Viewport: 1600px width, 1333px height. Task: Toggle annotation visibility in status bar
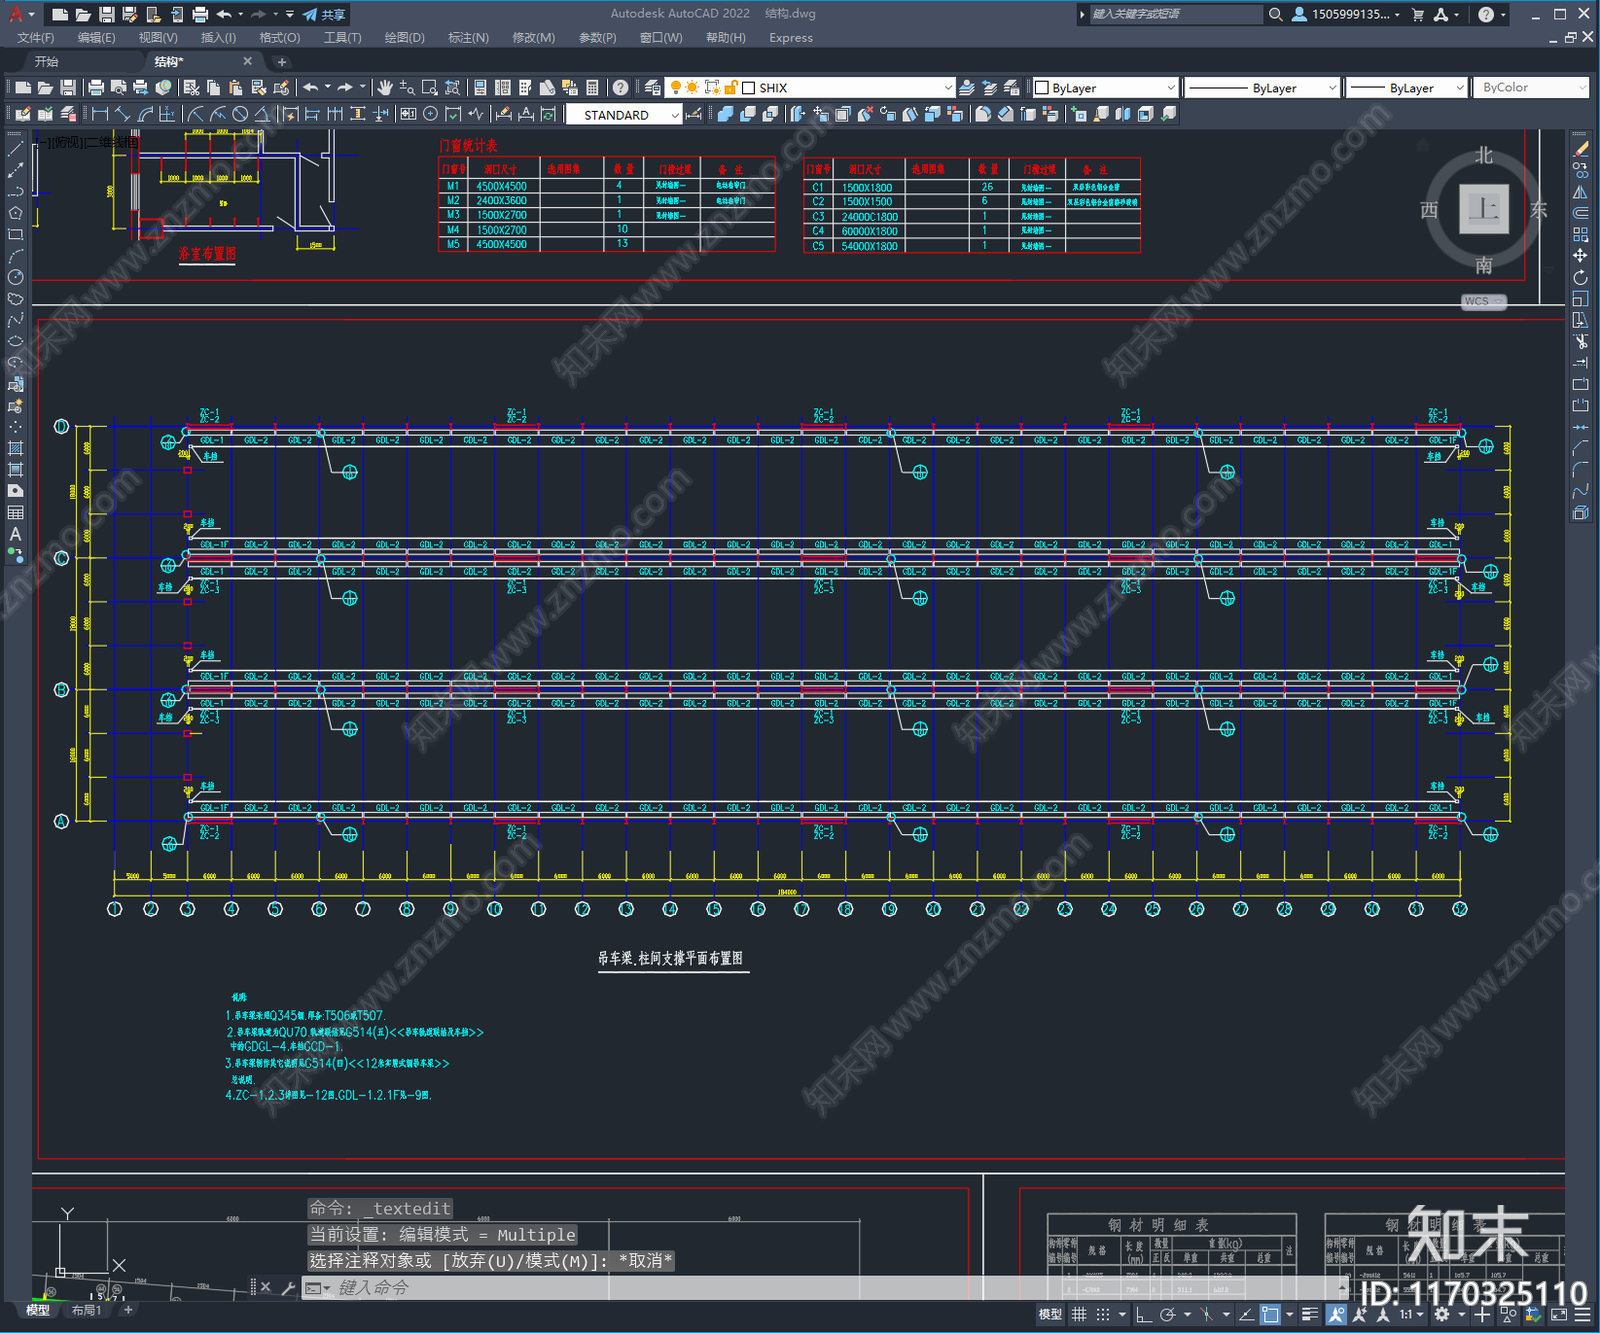1337,1314
